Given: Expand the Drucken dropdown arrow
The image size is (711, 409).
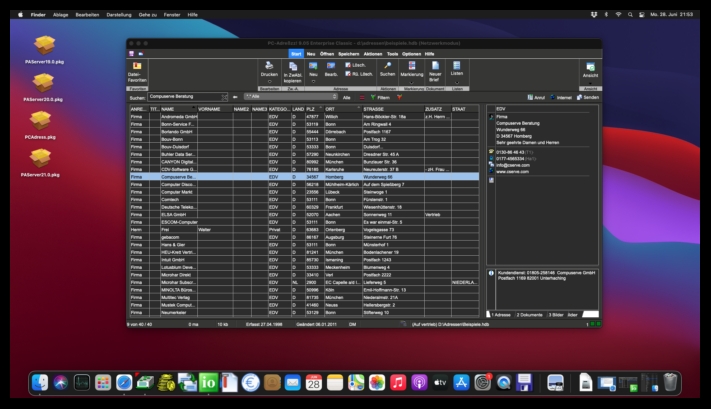Looking at the screenshot, I should coord(269,82).
